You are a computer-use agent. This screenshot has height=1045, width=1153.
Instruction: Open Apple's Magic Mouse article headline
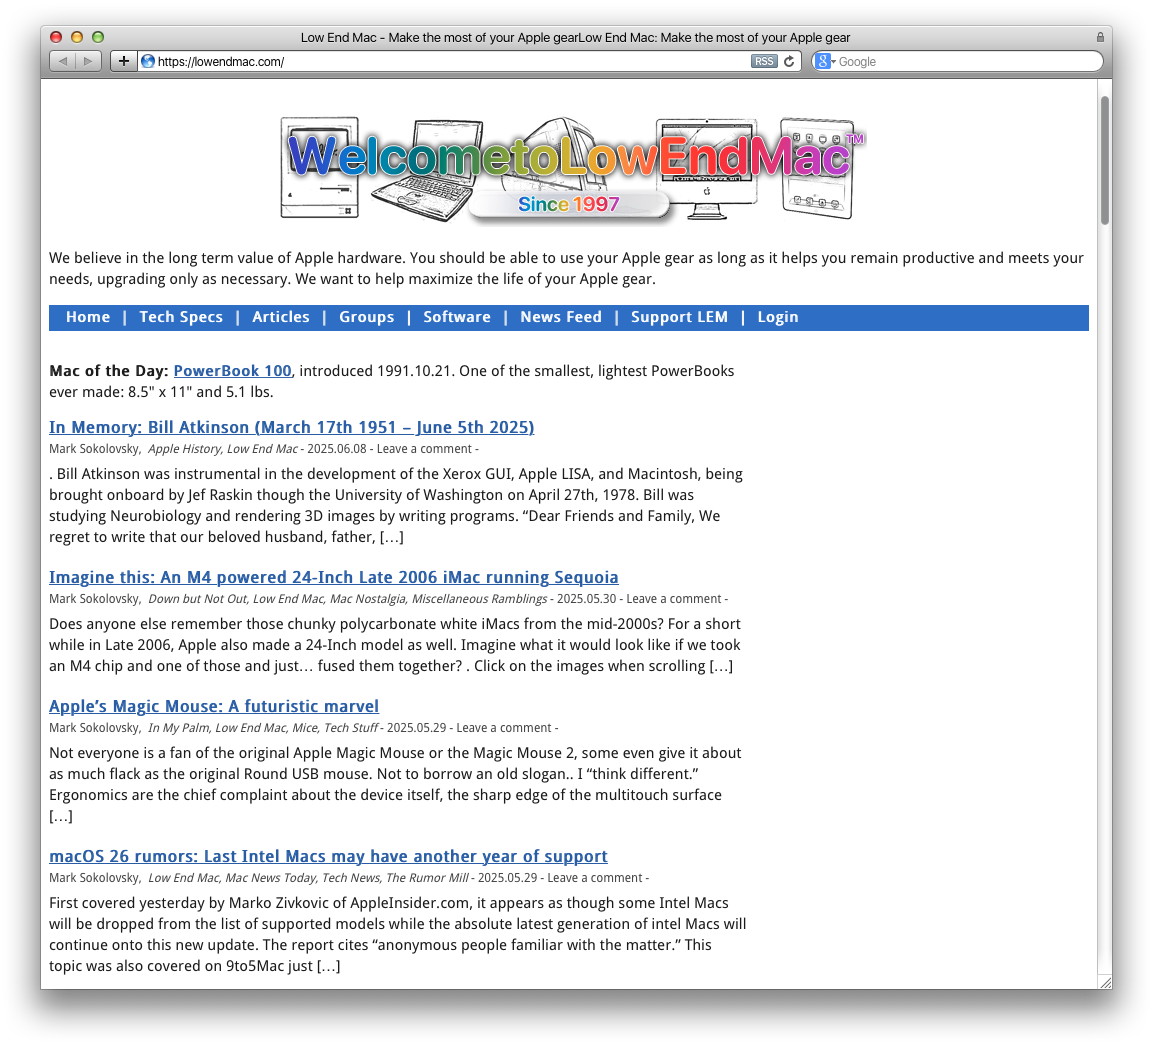214,706
